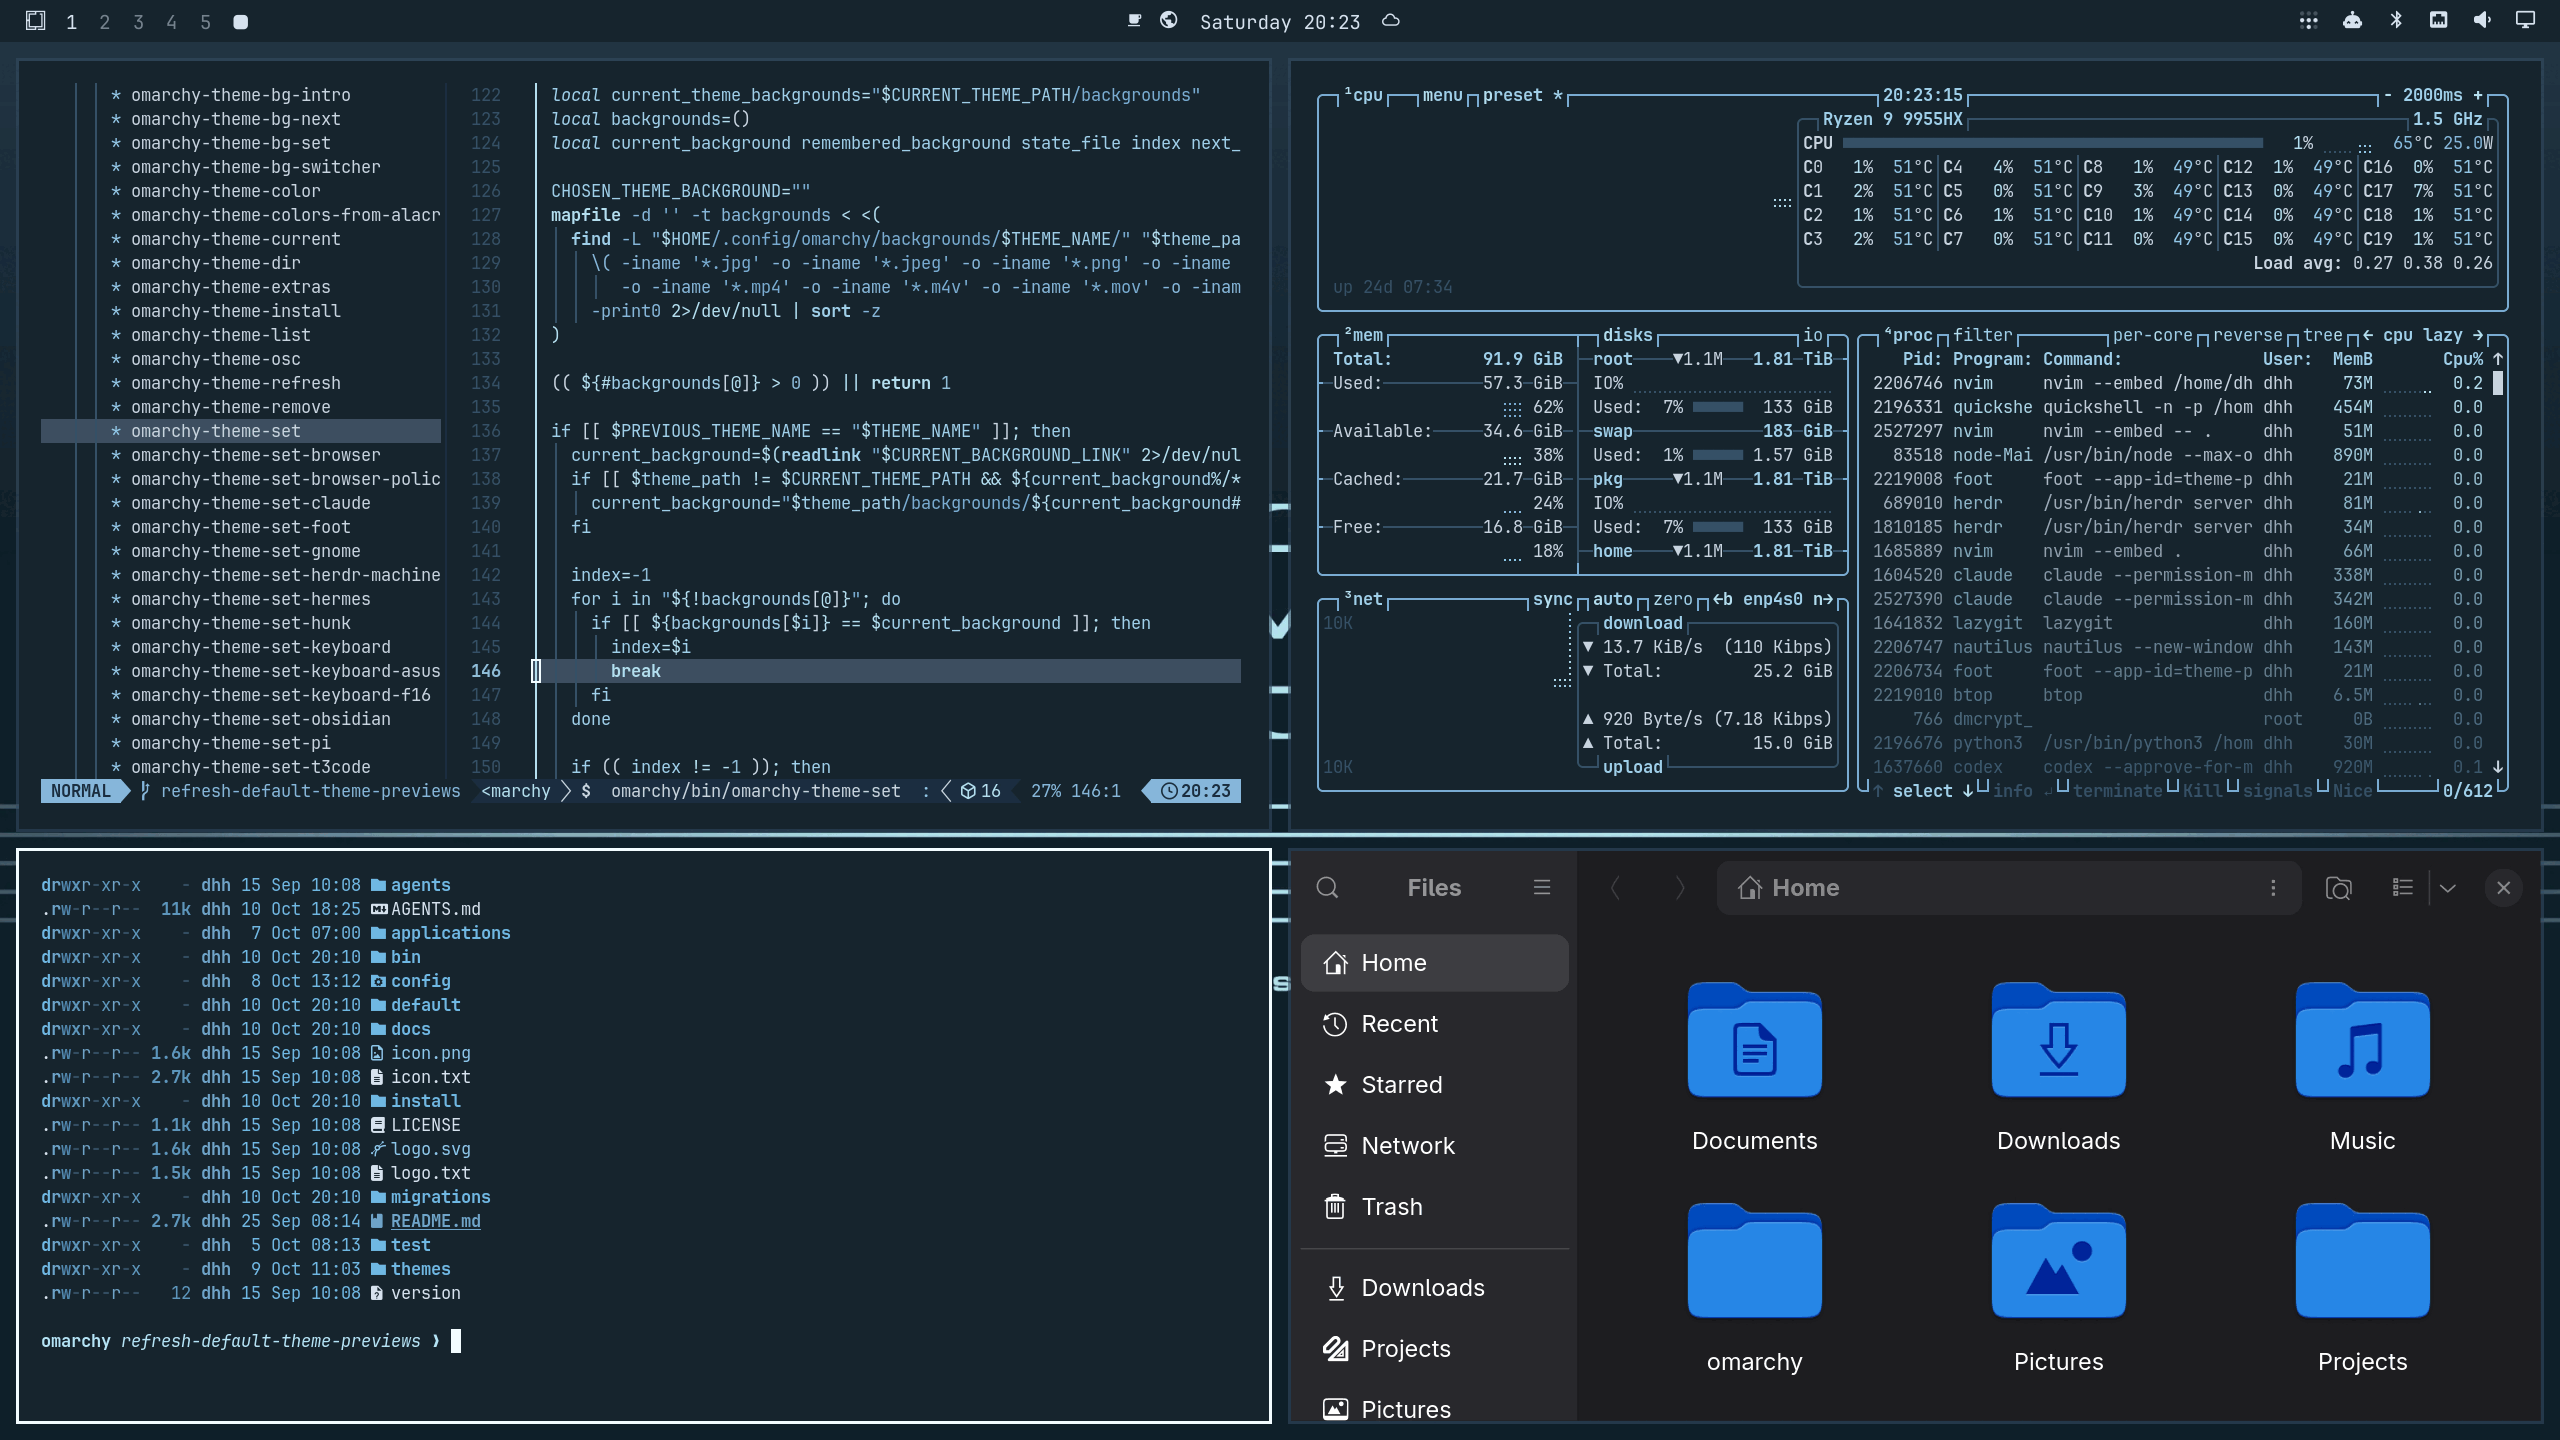Go forward in Files navigation

tap(1680, 888)
